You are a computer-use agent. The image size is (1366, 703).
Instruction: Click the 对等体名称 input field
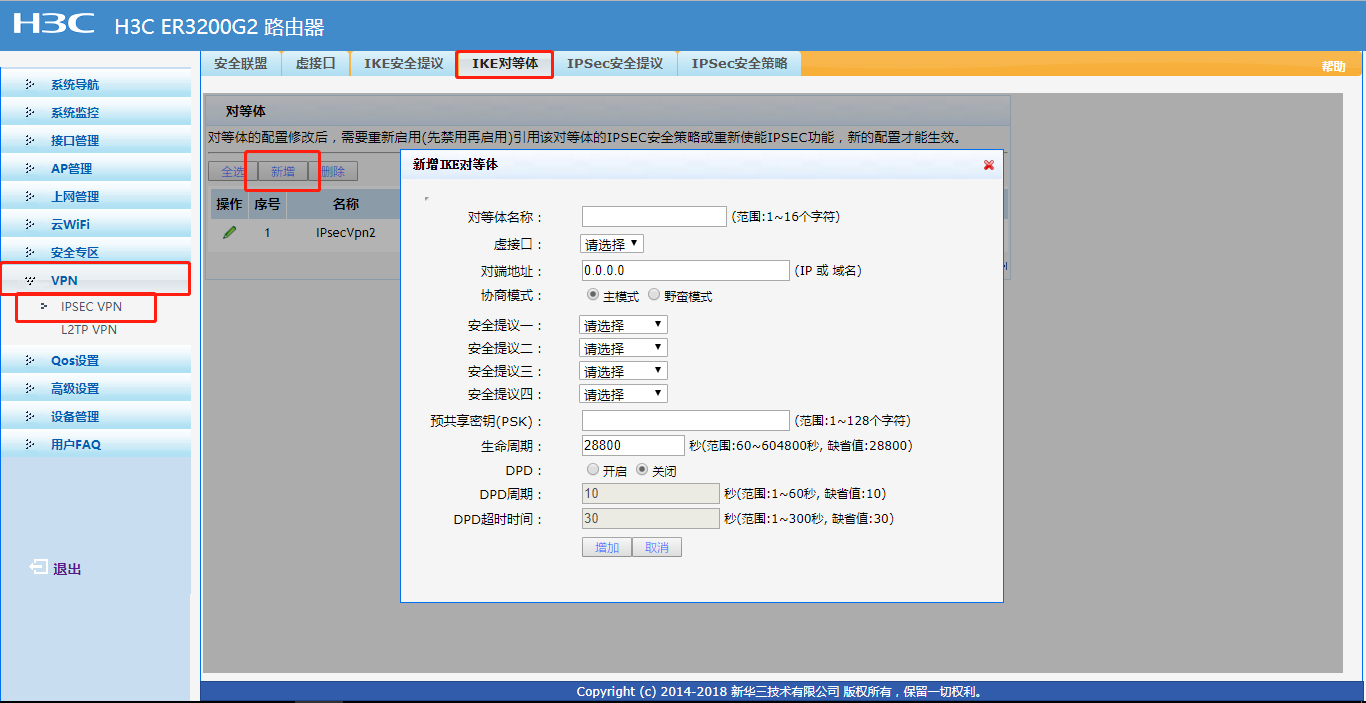click(654, 217)
